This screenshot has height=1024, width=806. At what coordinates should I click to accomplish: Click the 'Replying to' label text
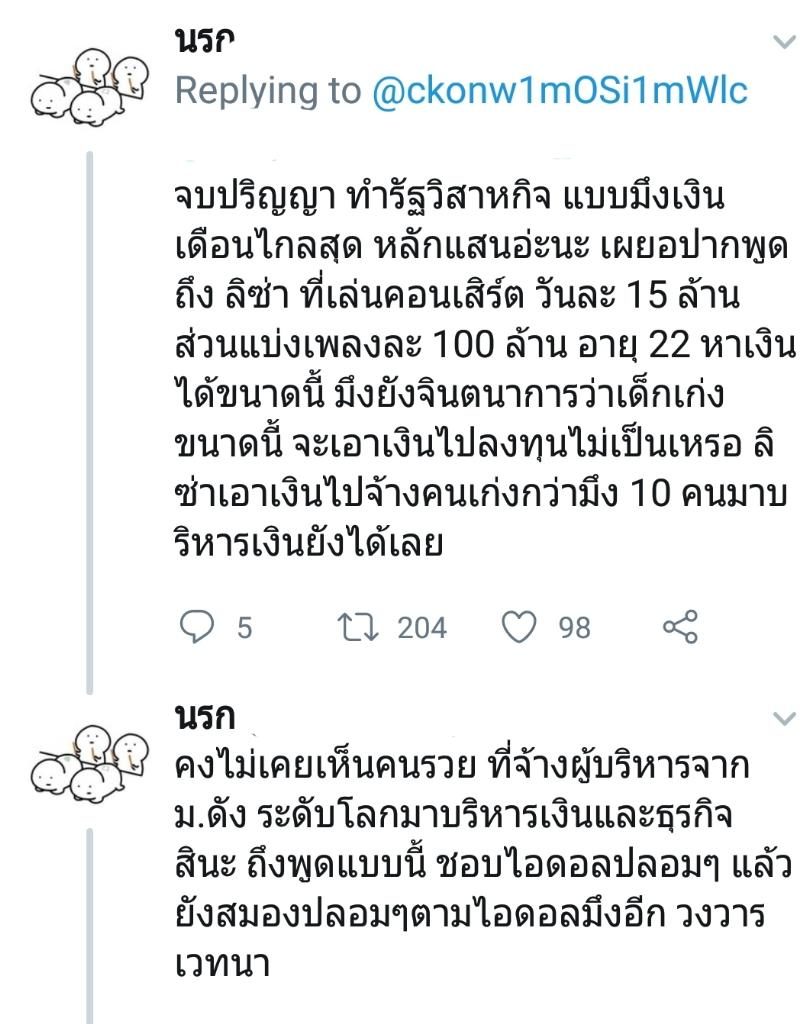pos(268,91)
